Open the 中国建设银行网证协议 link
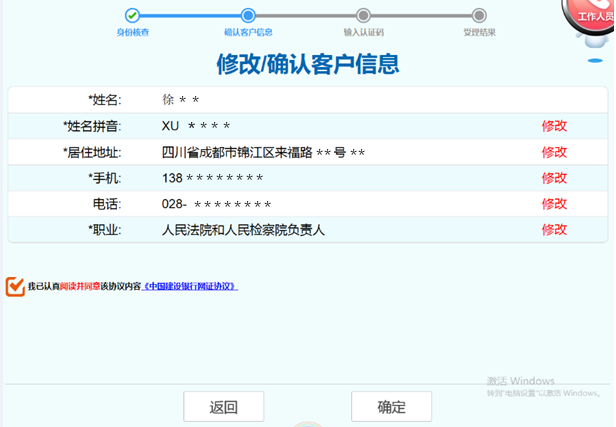 [x=190, y=287]
